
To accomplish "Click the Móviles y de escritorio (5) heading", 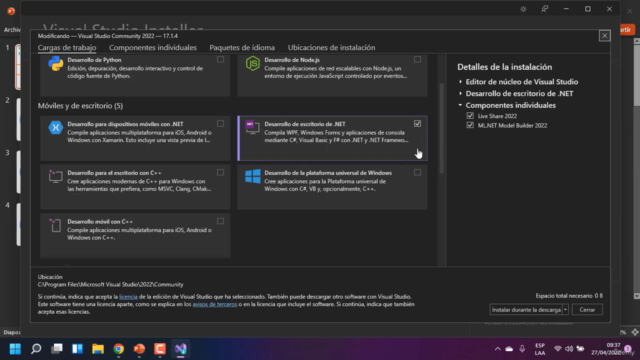I will 80,106.
